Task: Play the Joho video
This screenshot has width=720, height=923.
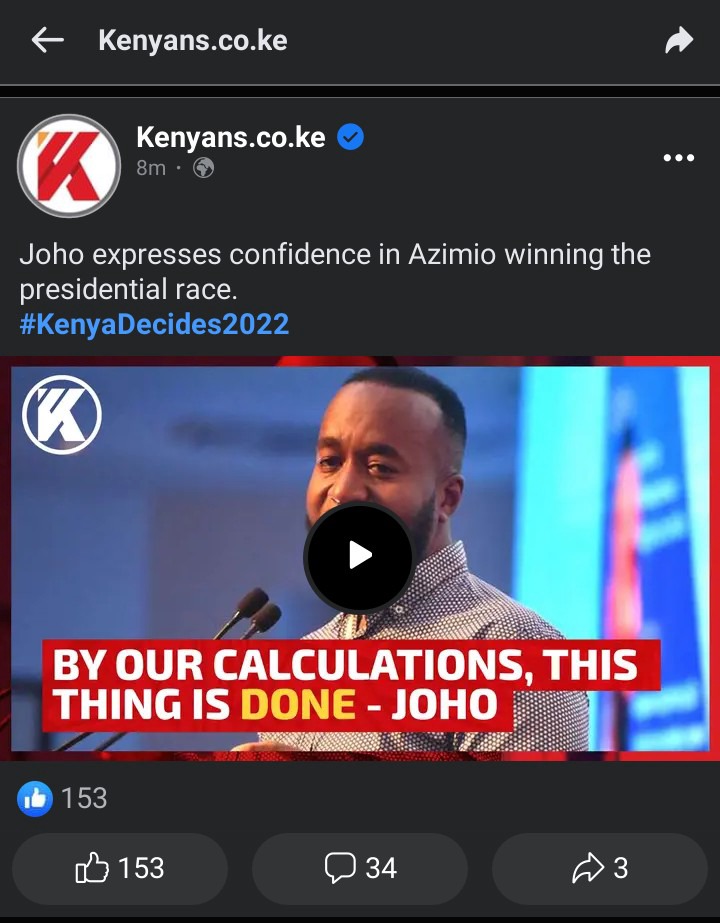Action: tap(359, 556)
